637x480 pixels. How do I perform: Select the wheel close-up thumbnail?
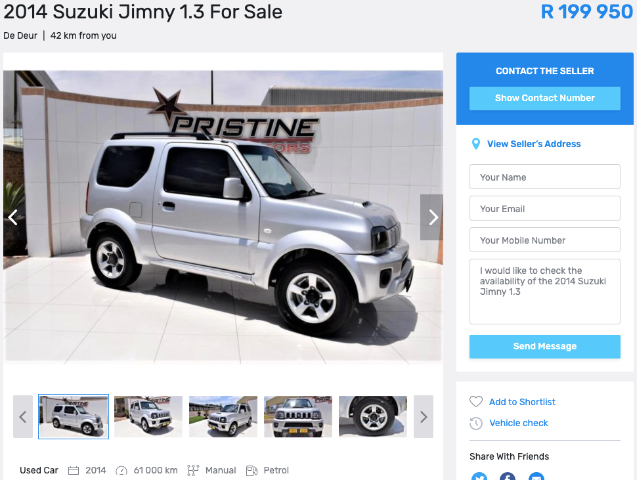373,417
